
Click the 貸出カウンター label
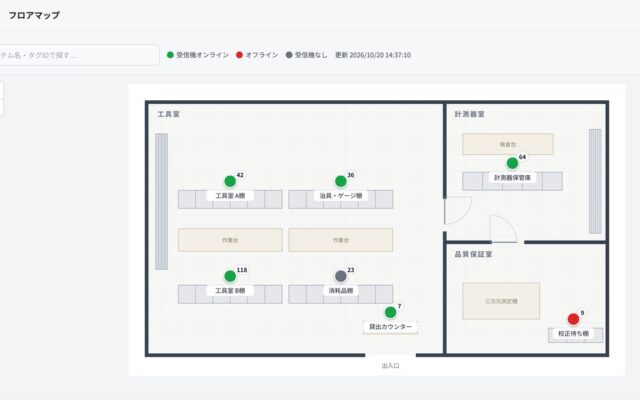[390, 327]
